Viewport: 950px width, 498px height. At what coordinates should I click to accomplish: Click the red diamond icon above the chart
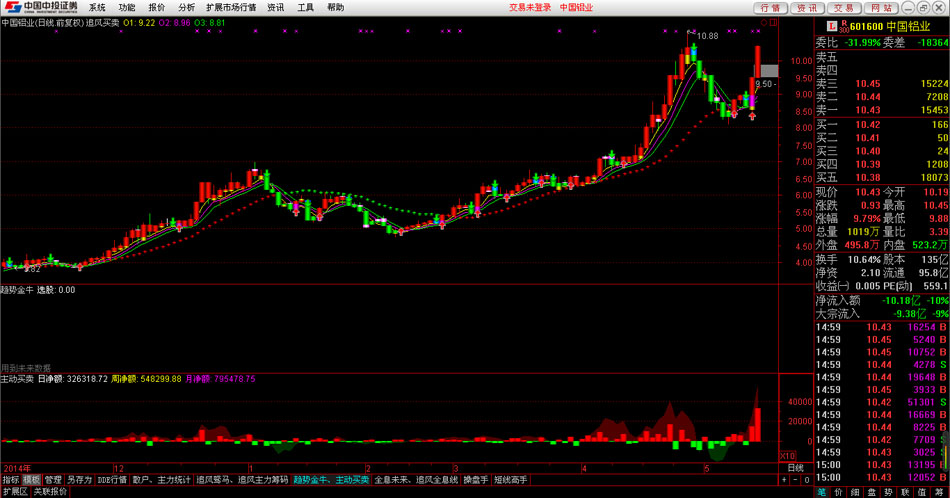pyautogui.click(x=764, y=22)
